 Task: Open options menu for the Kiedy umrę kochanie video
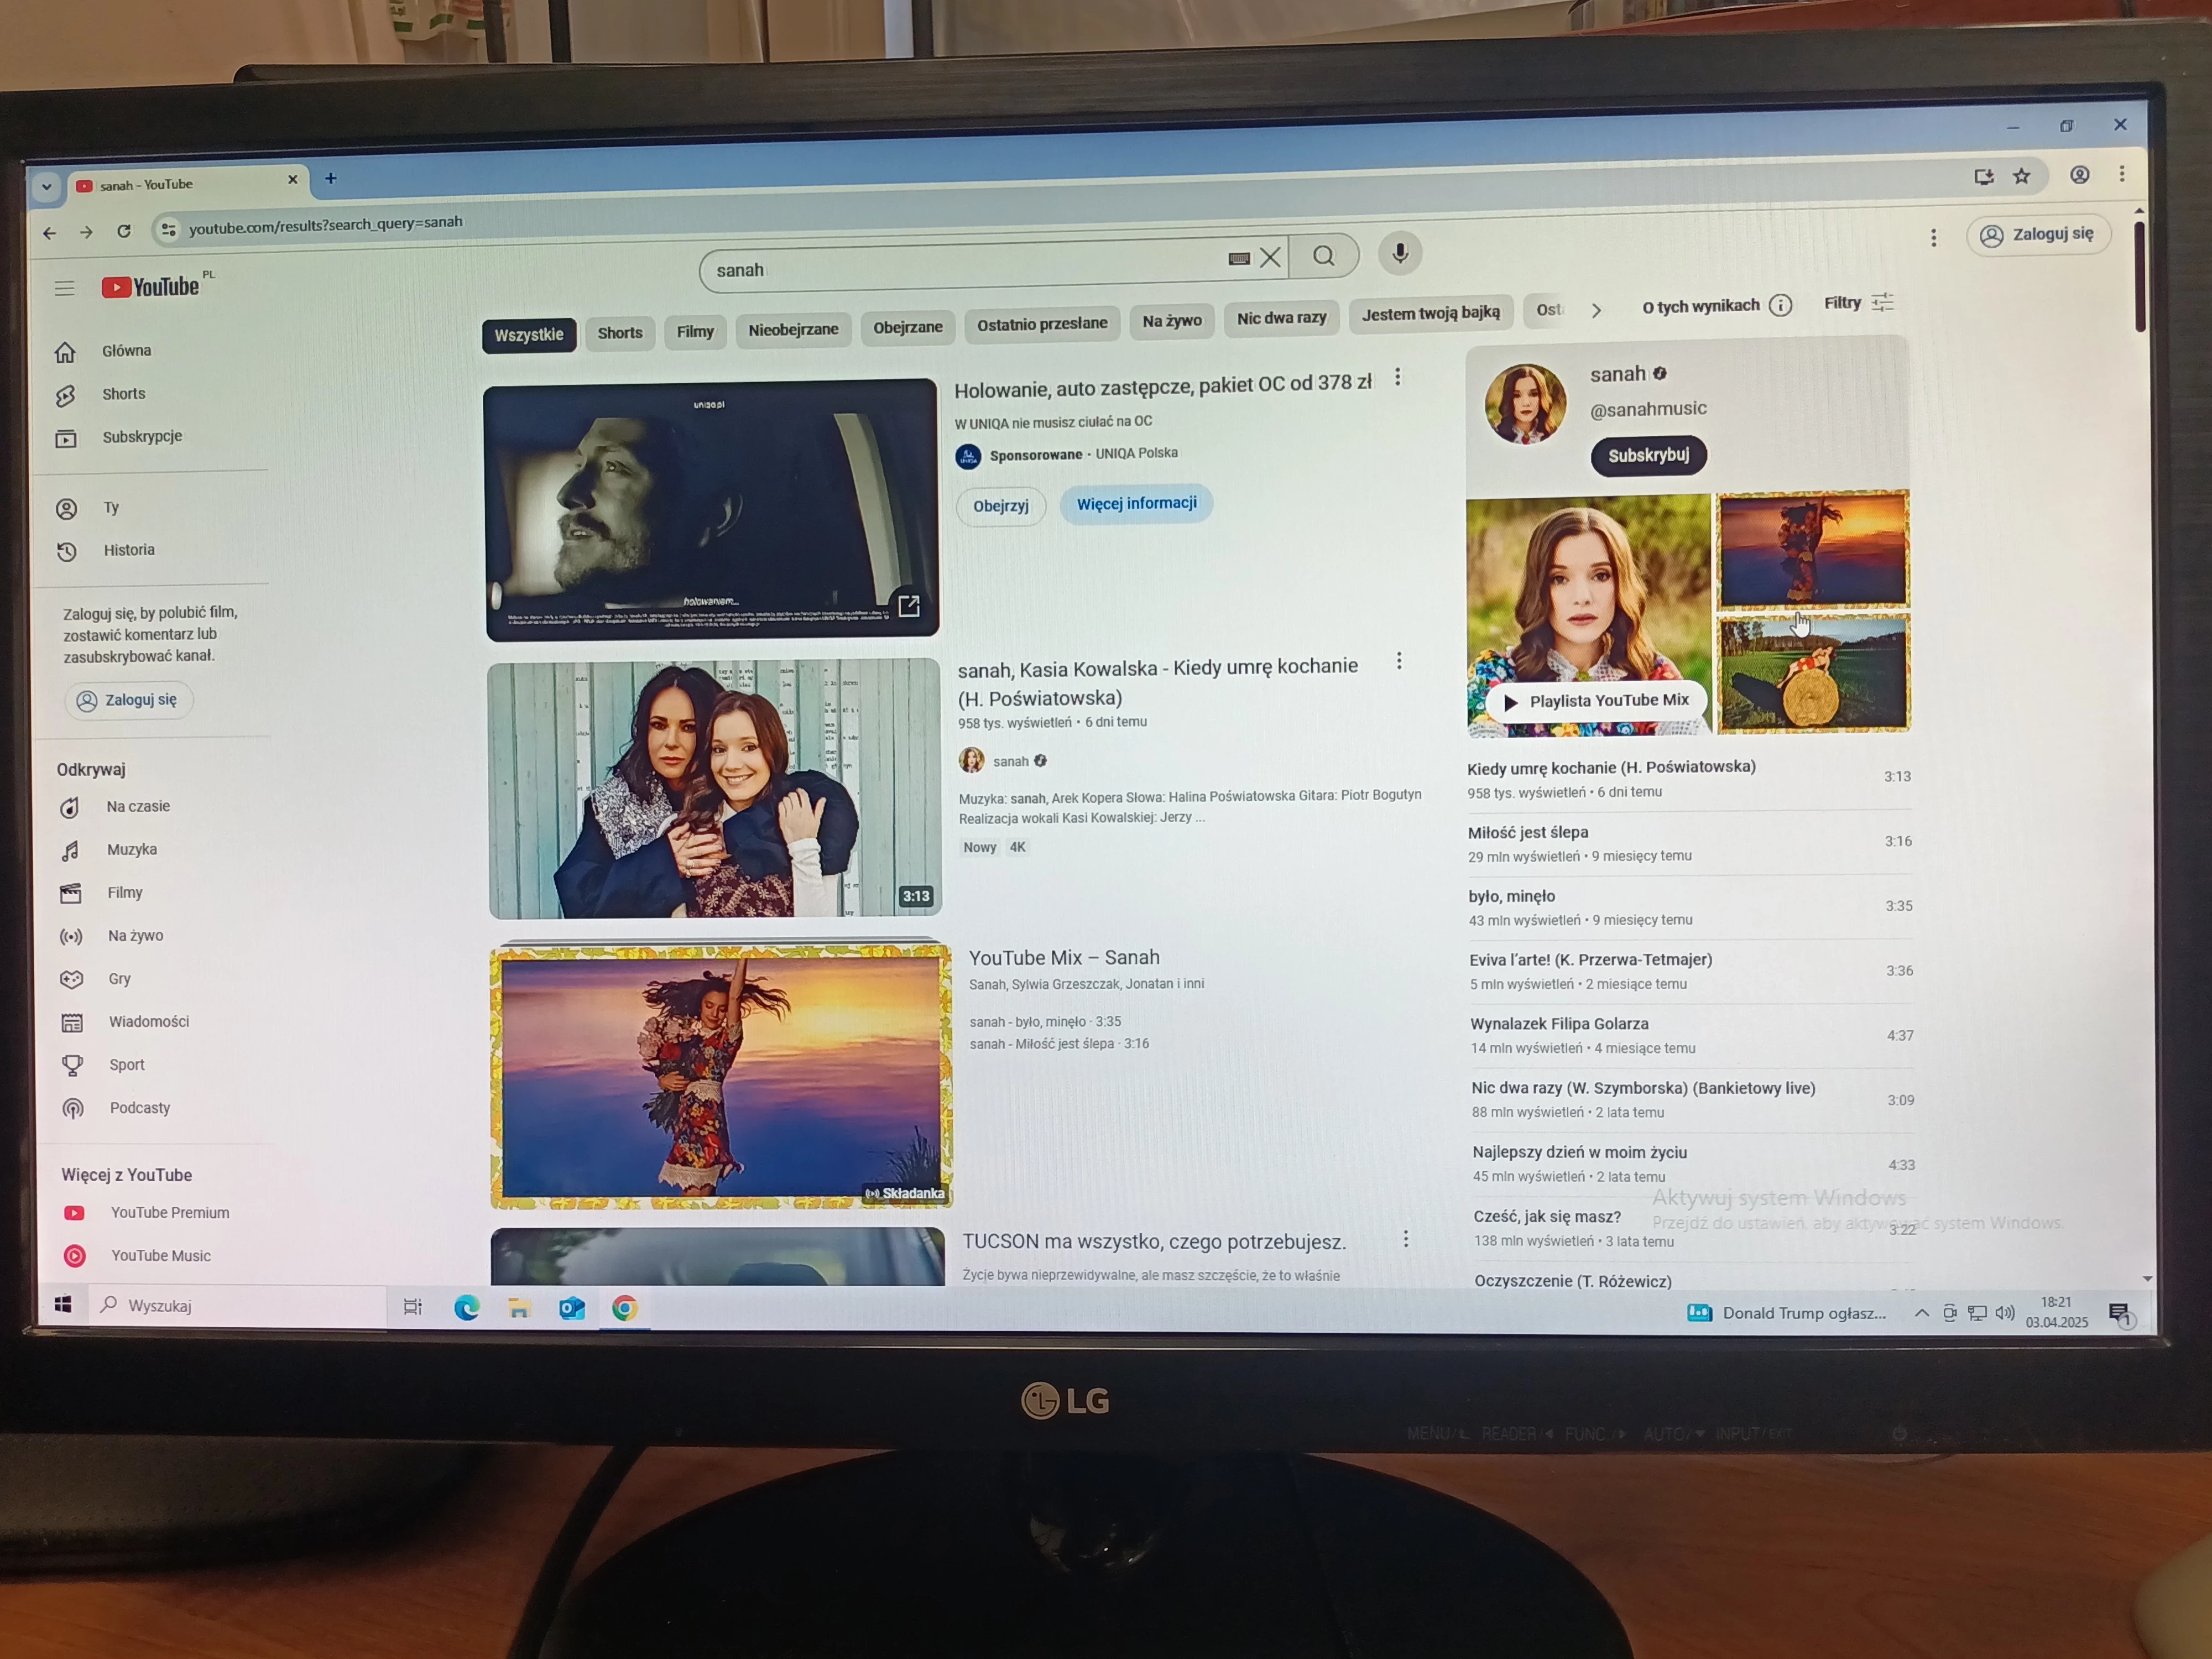1399,660
